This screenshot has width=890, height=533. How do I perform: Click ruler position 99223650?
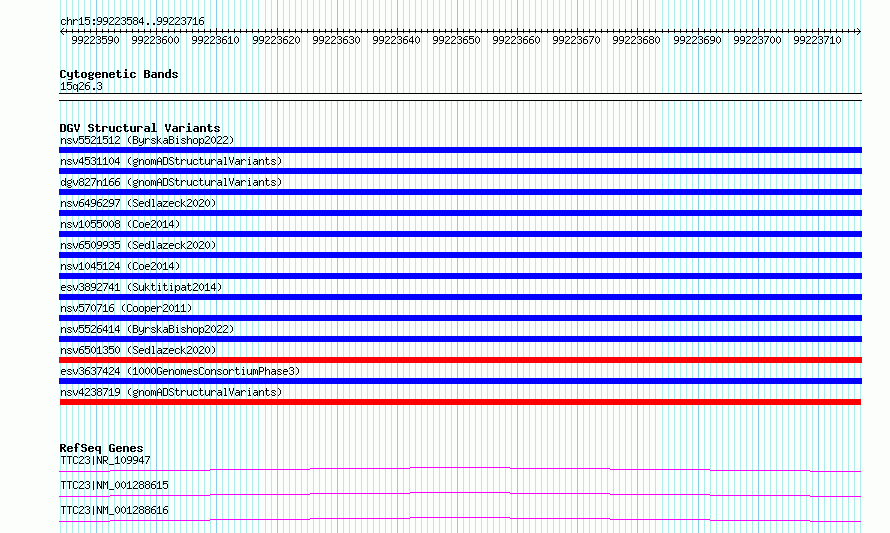coord(456,40)
